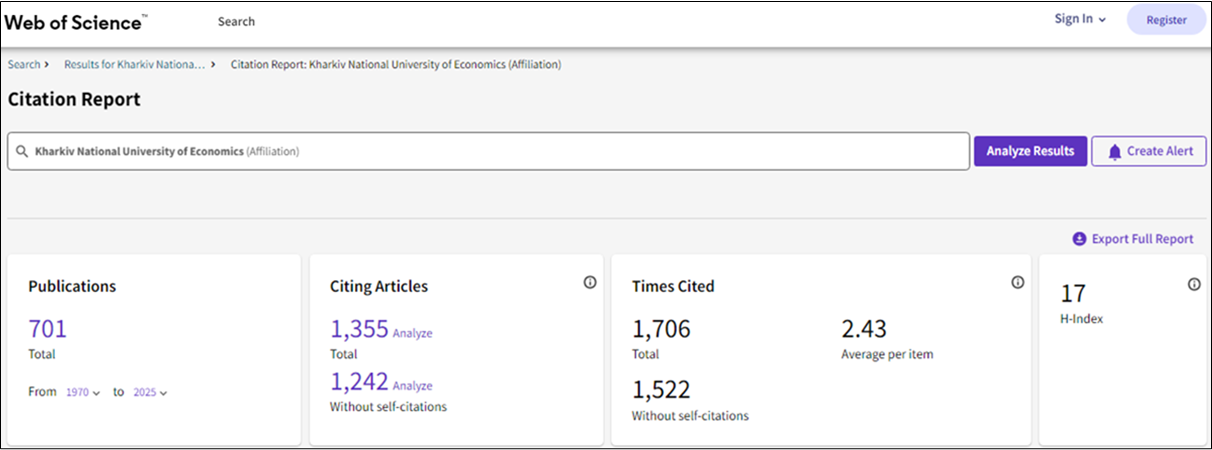This screenshot has width=1212, height=450.
Task: Click Analyze next to 1,355 total
Action: coord(413,334)
